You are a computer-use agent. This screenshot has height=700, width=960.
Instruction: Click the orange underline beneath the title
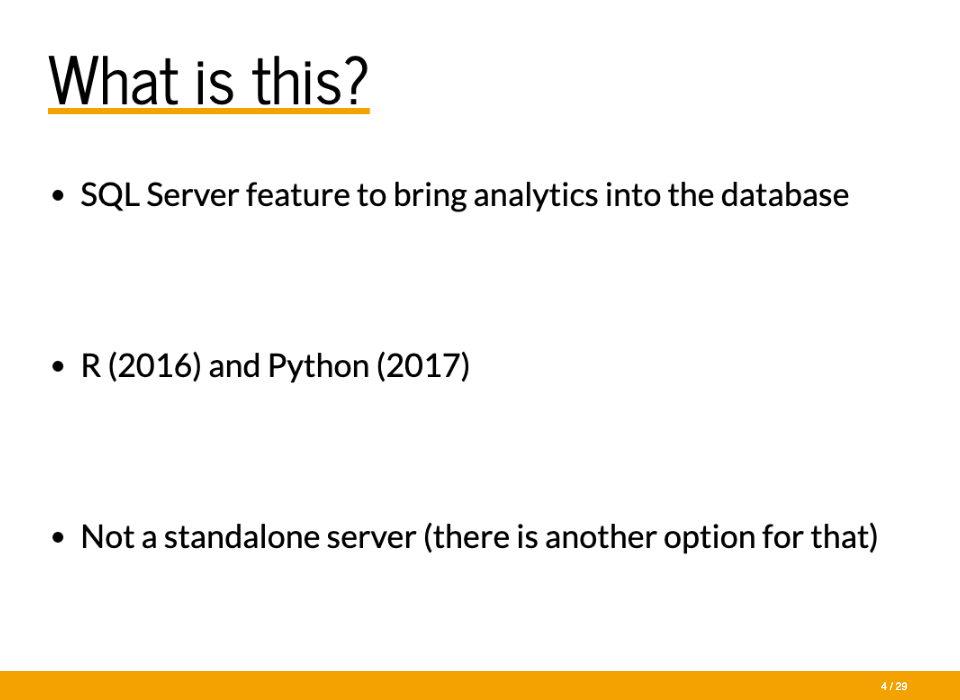209,111
